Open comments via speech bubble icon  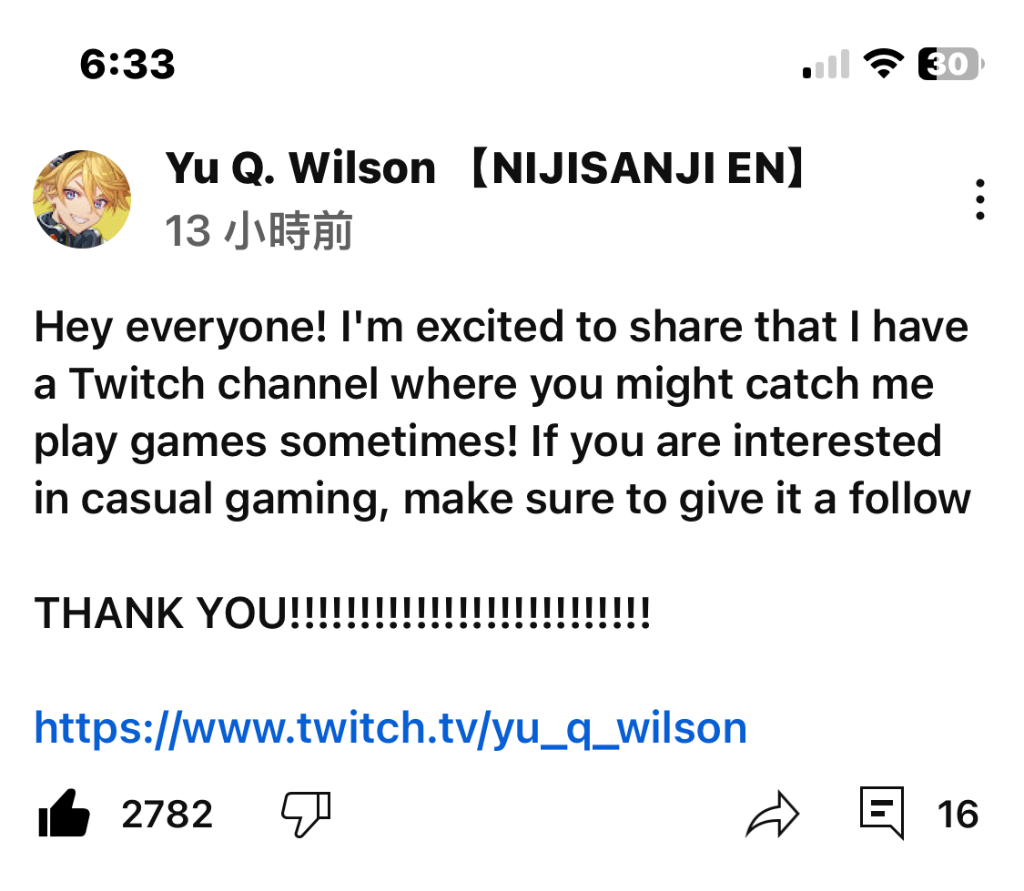pyautogui.click(x=882, y=813)
